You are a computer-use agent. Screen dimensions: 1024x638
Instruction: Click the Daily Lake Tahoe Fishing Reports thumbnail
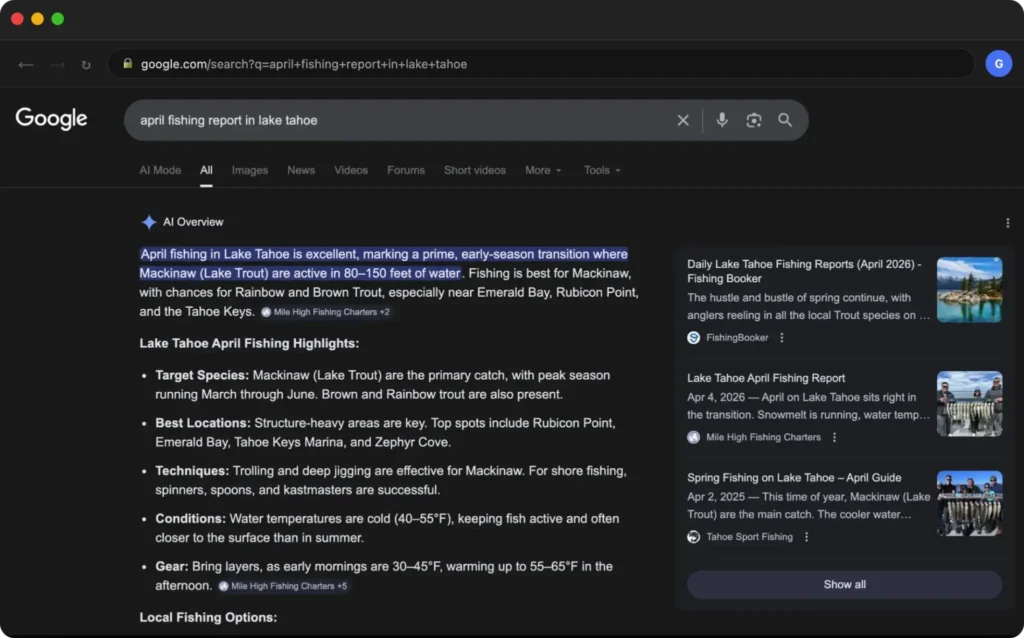pyautogui.click(x=969, y=289)
